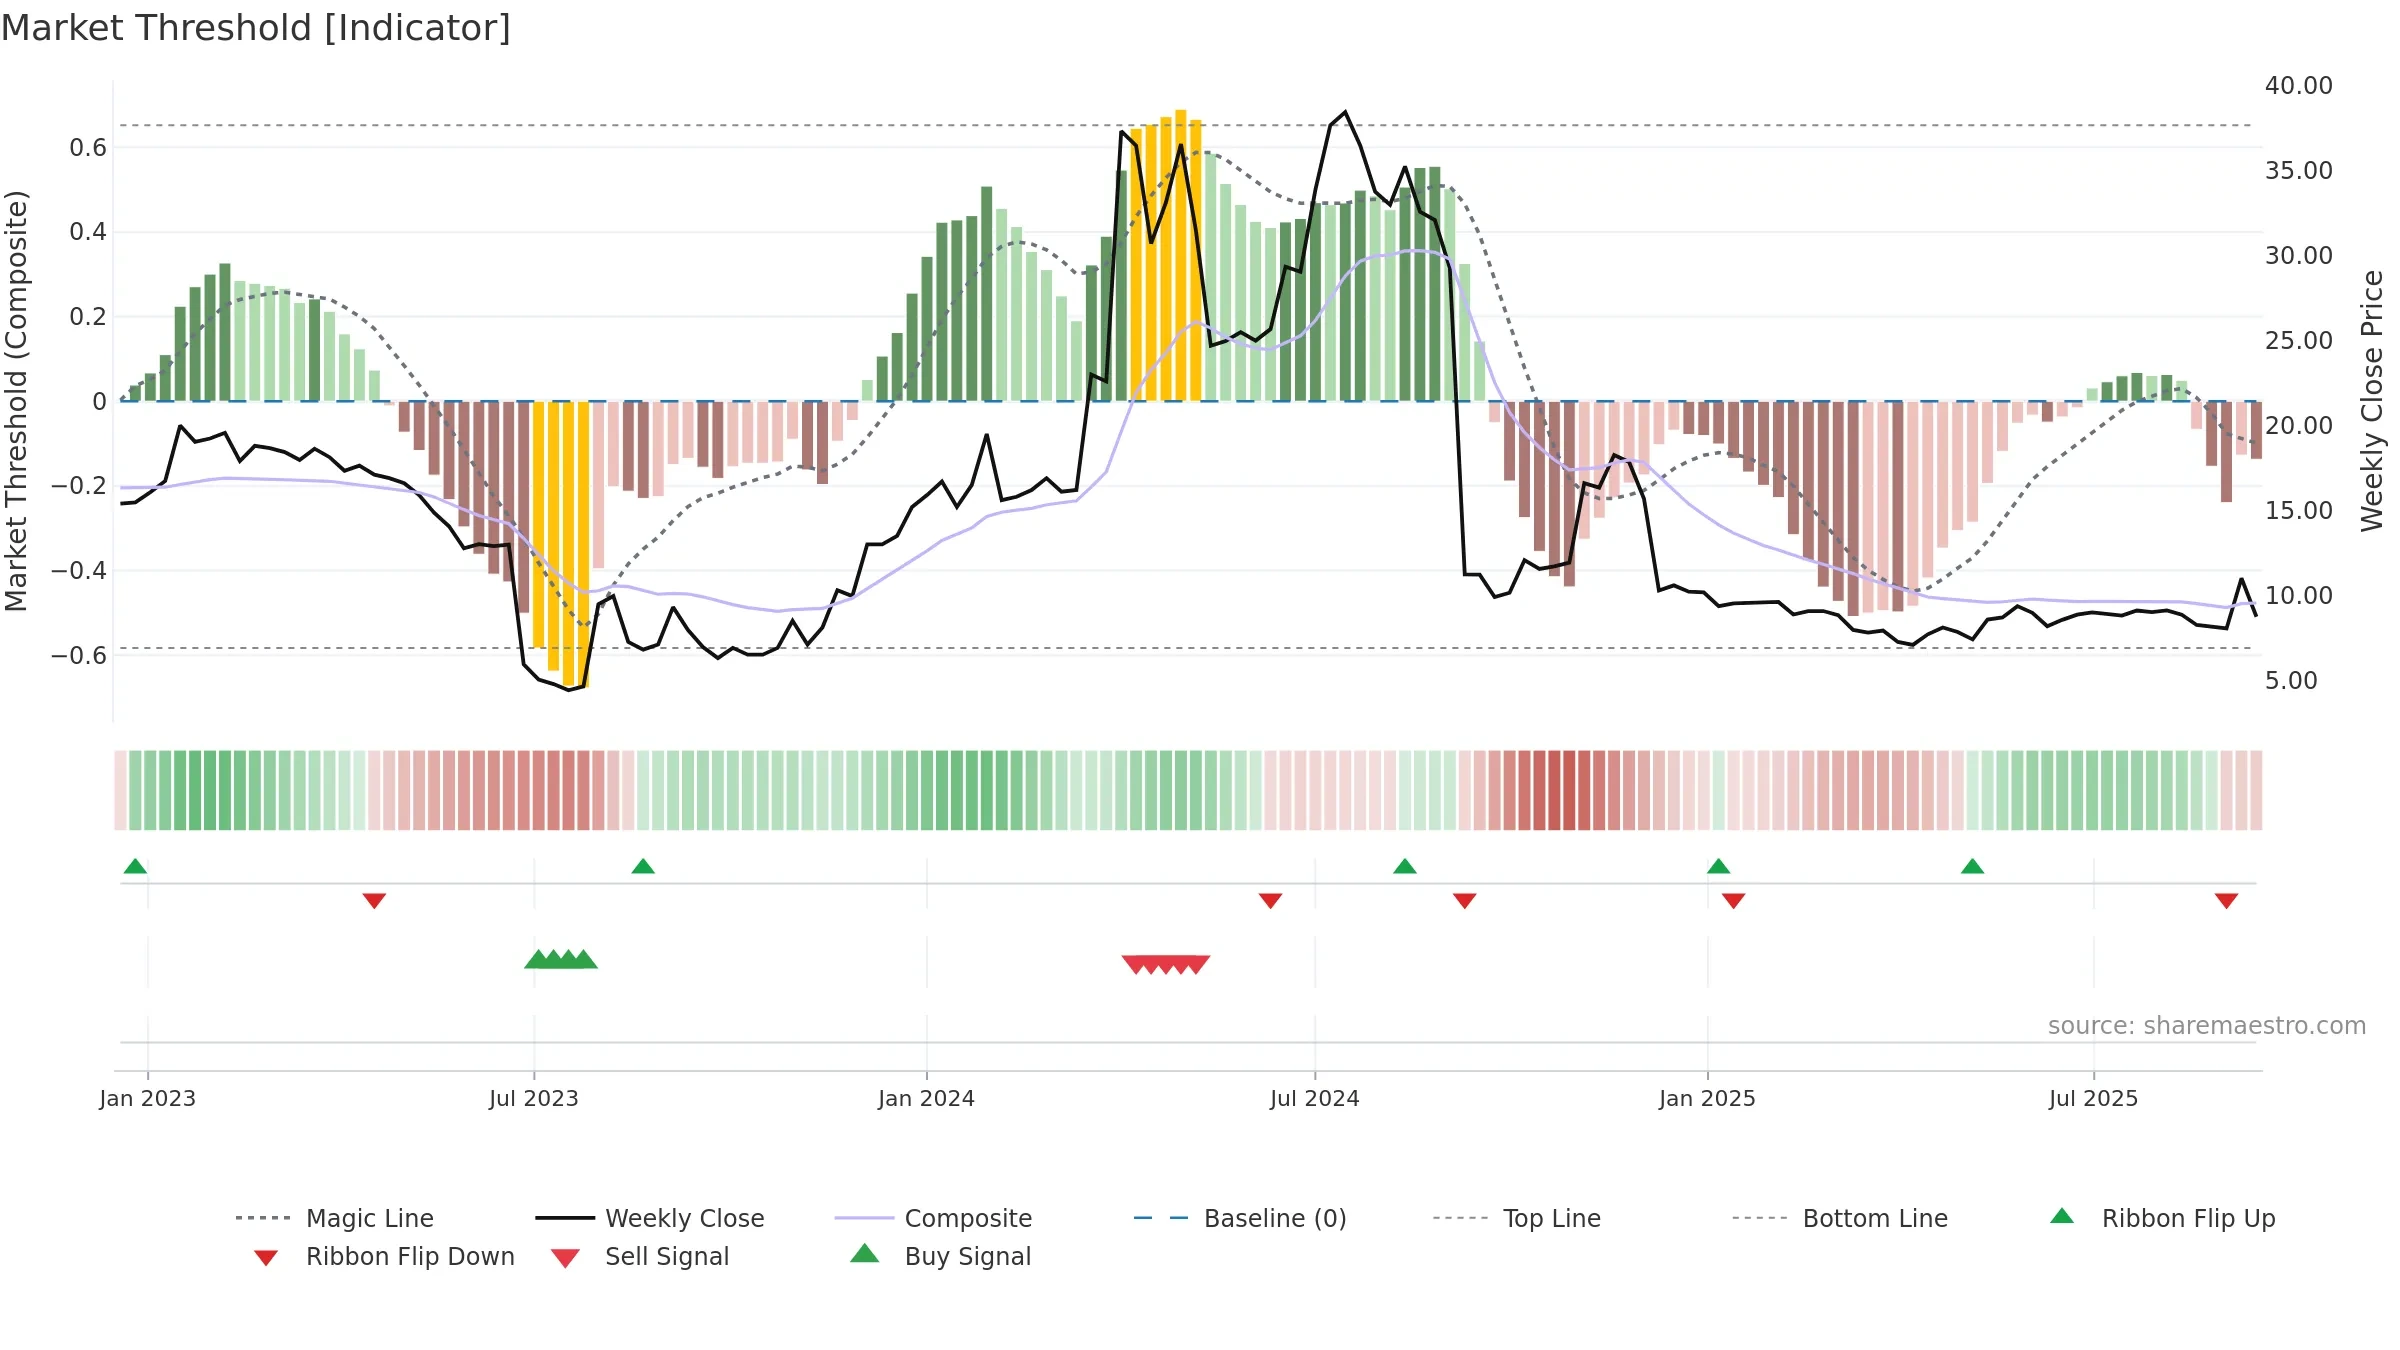The image size is (2400, 1350).
Task: Click the Jan 2024 axis label
Action: point(927,1098)
